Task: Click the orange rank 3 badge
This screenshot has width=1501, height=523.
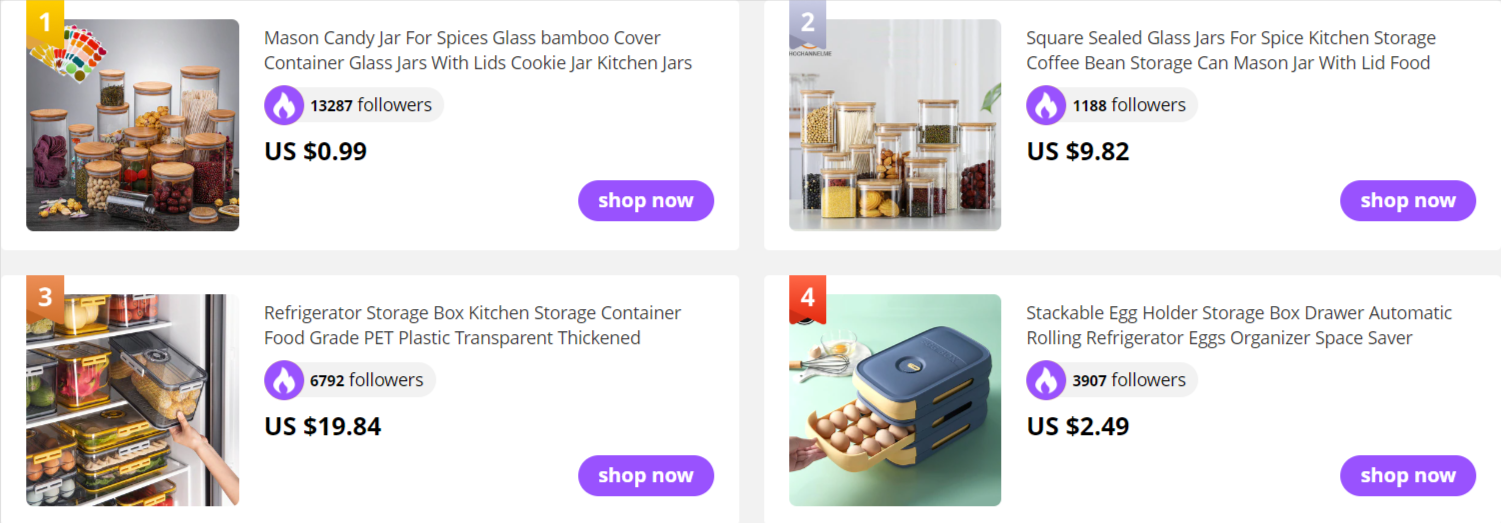Action: pyautogui.click(x=45, y=299)
